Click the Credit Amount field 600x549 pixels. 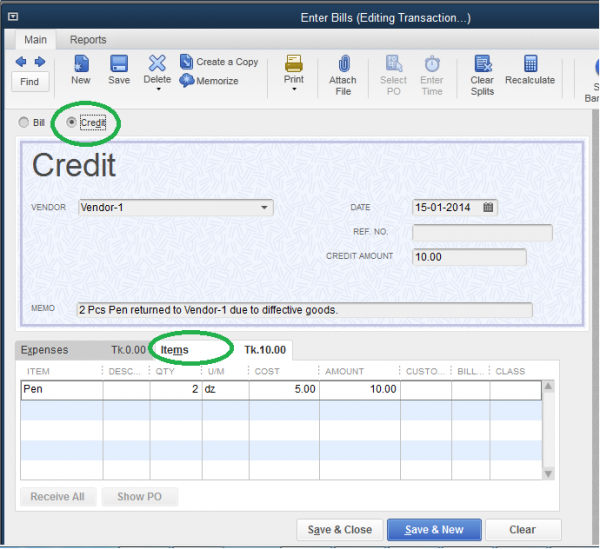469,257
